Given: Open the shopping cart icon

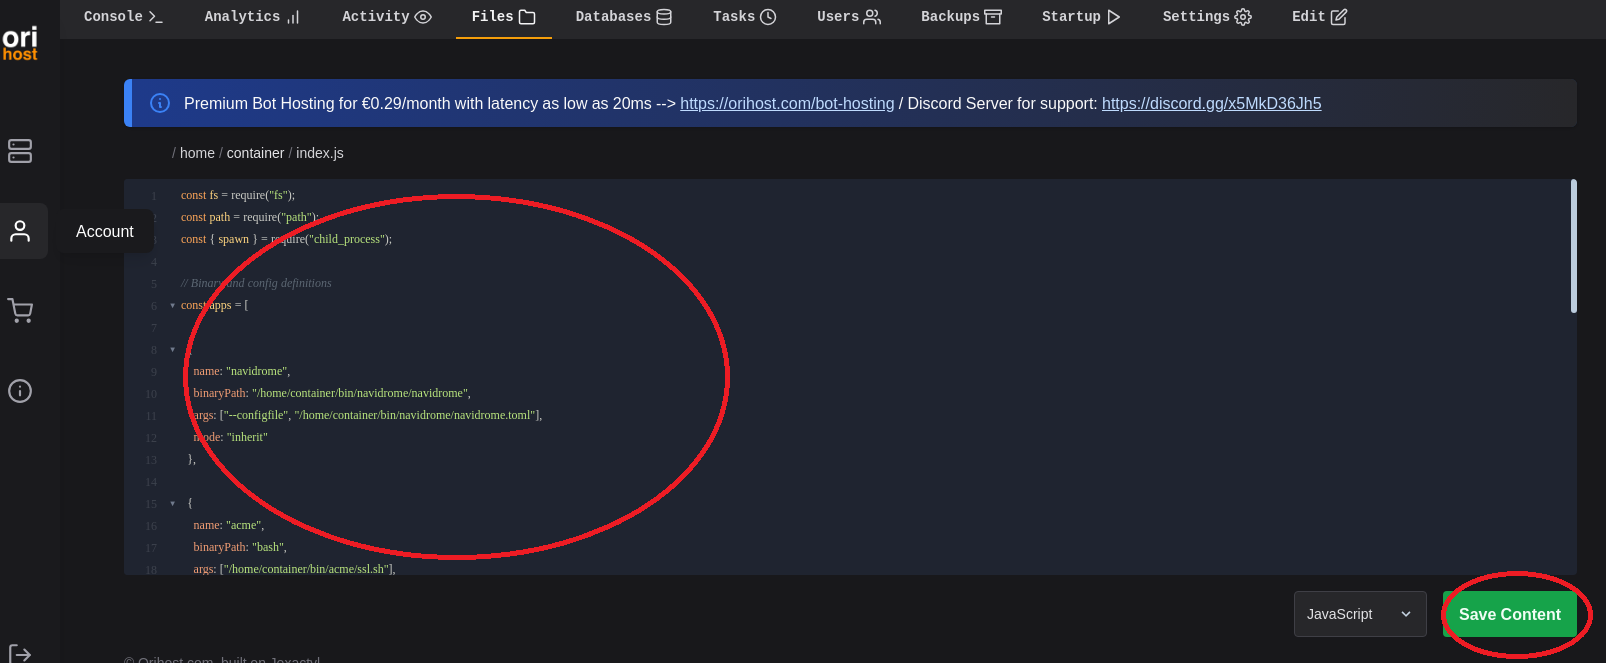Looking at the screenshot, I should coord(20,311).
